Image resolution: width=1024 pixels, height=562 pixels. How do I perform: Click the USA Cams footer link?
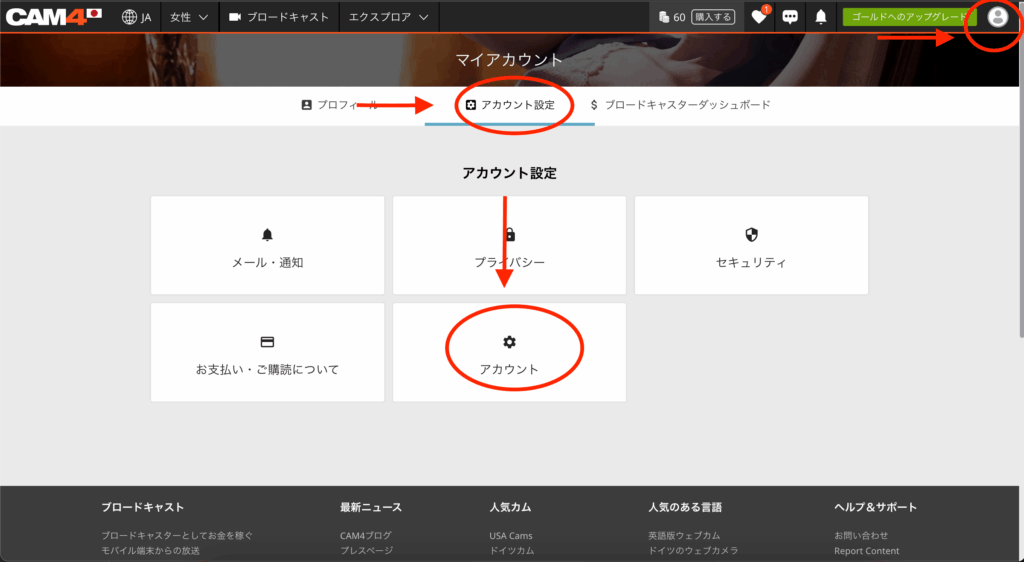(x=511, y=535)
